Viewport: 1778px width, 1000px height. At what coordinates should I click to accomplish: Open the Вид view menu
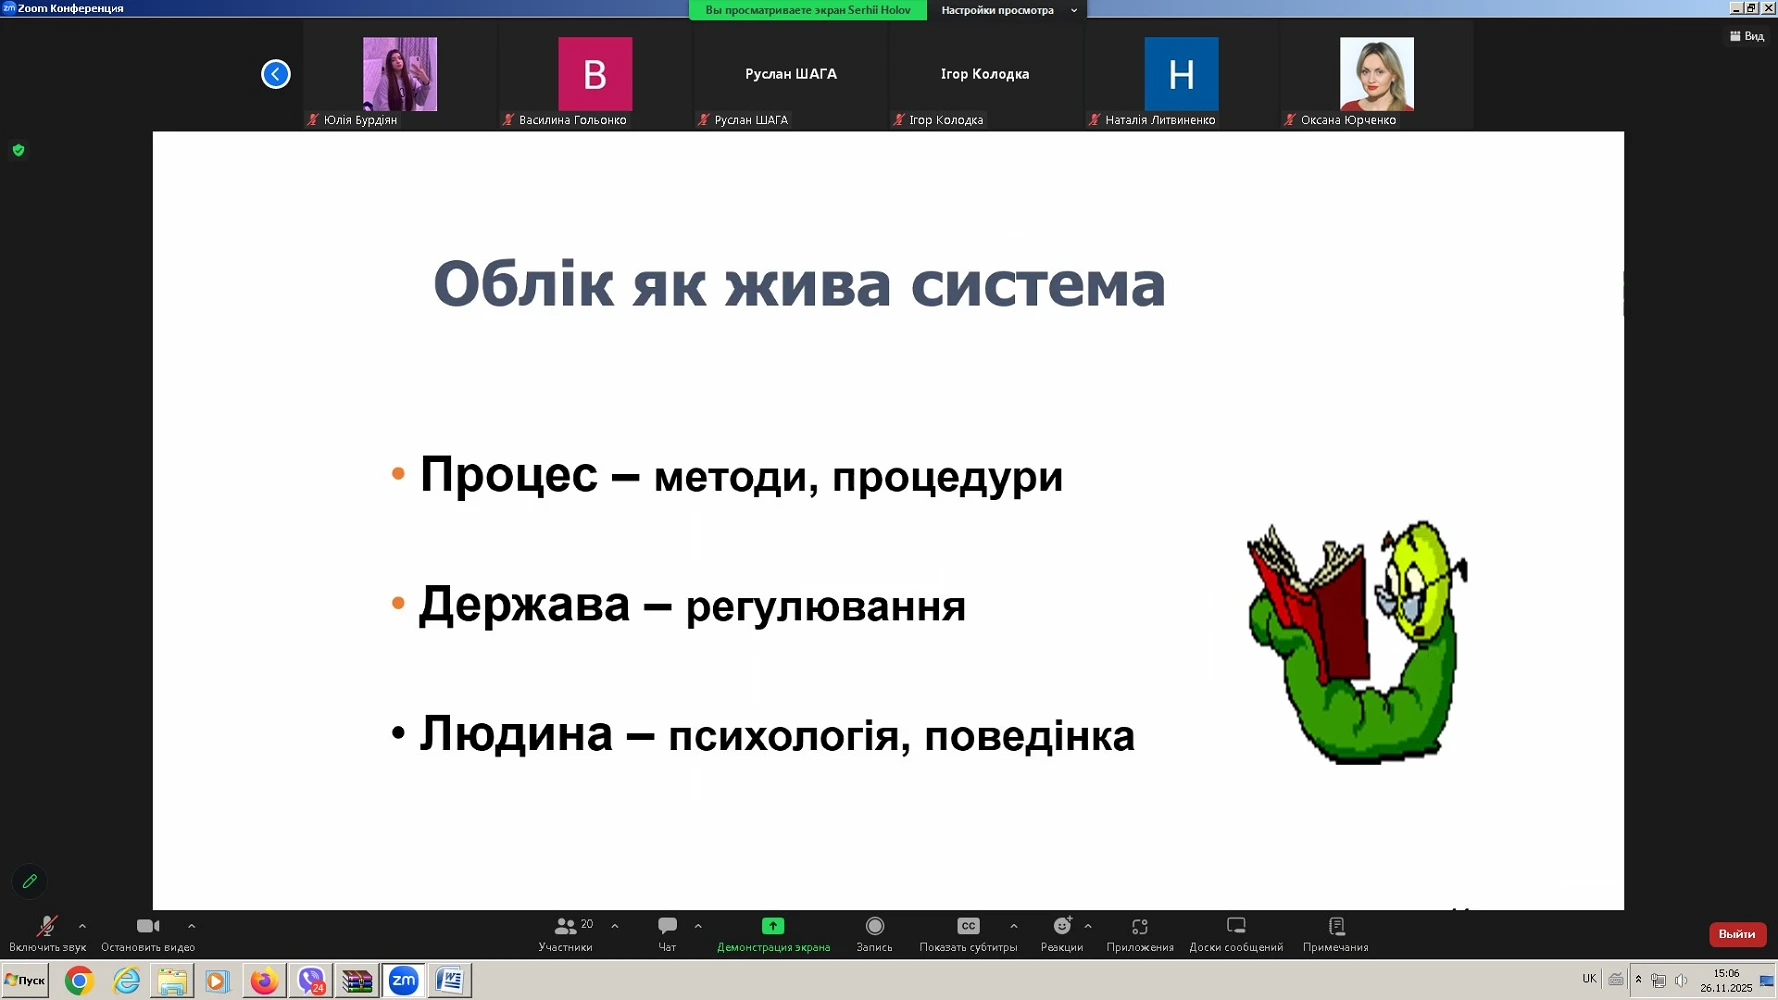[x=1747, y=36]
